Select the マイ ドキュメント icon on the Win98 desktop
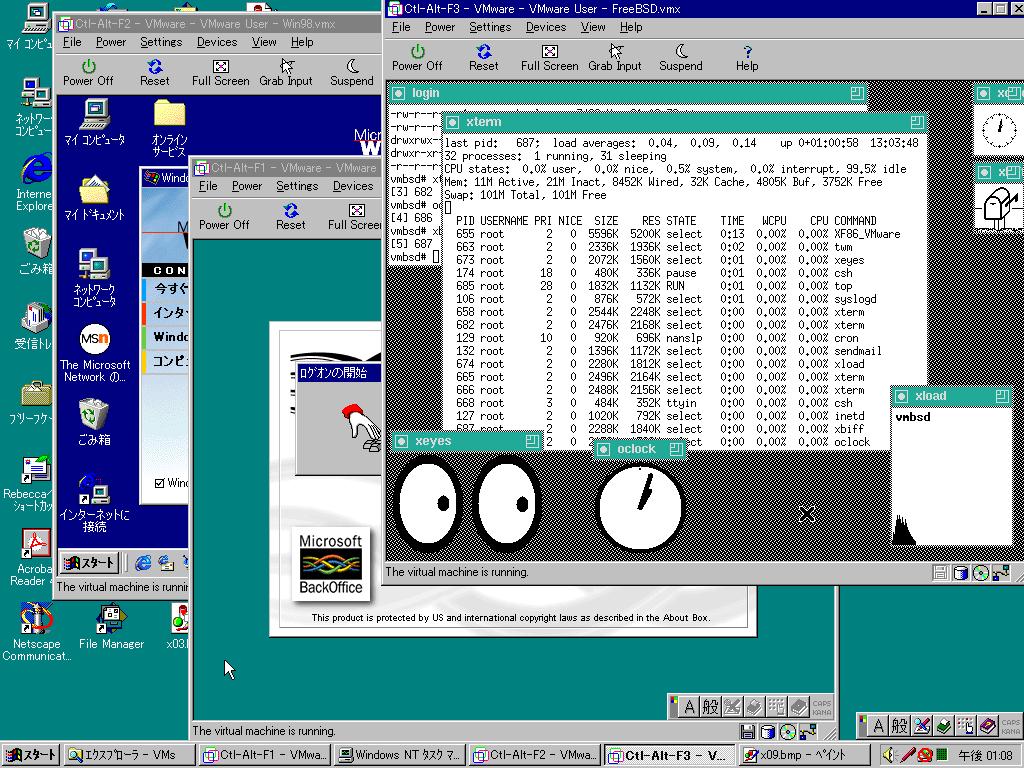1024x768 pixels. (94, 198)
